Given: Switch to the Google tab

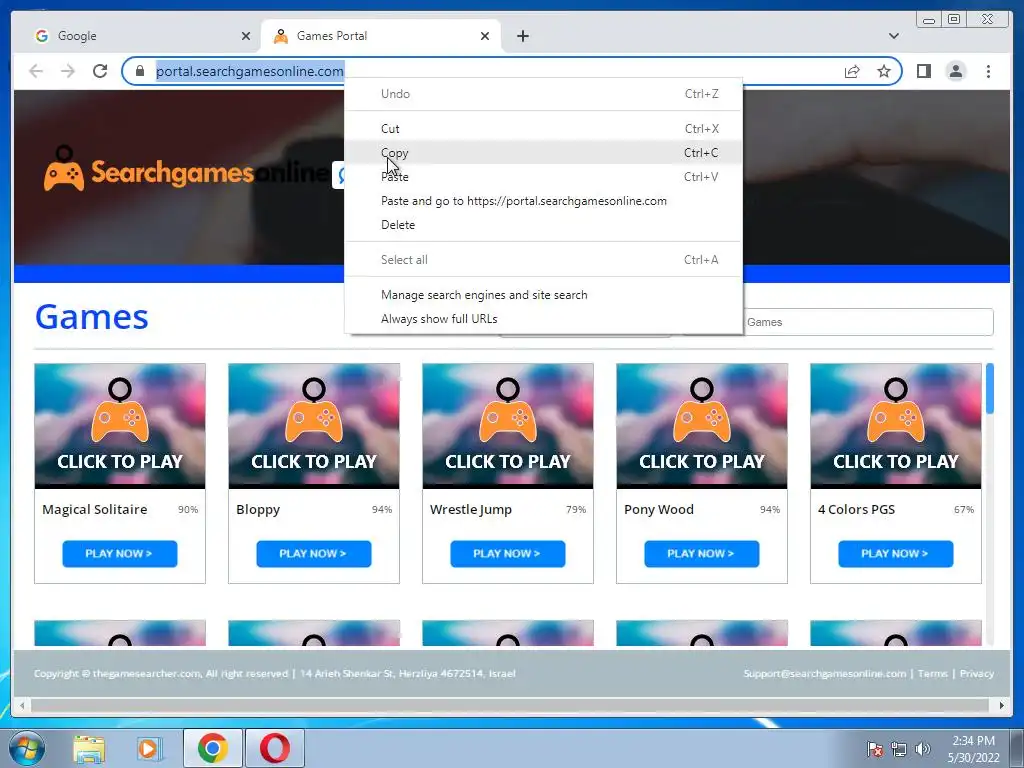Looking at the screenshot, I should pos(142,36).
